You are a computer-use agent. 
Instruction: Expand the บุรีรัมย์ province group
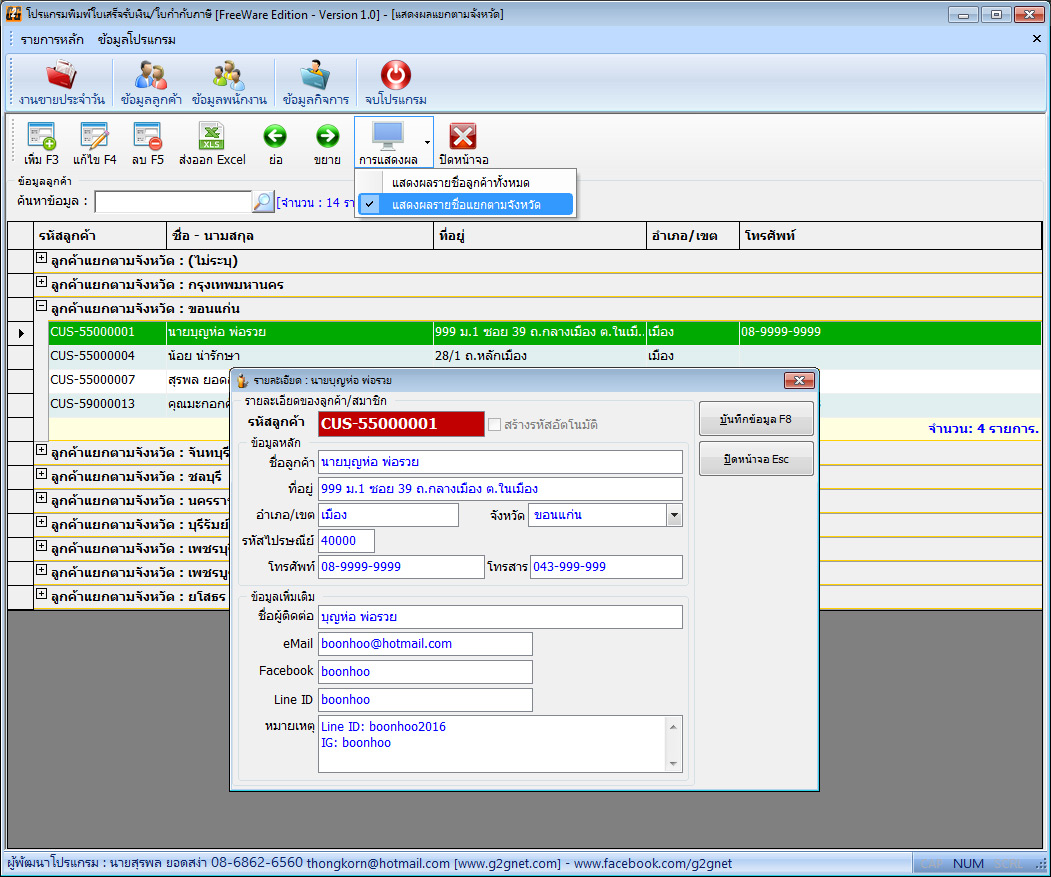[x=42, y=522]
